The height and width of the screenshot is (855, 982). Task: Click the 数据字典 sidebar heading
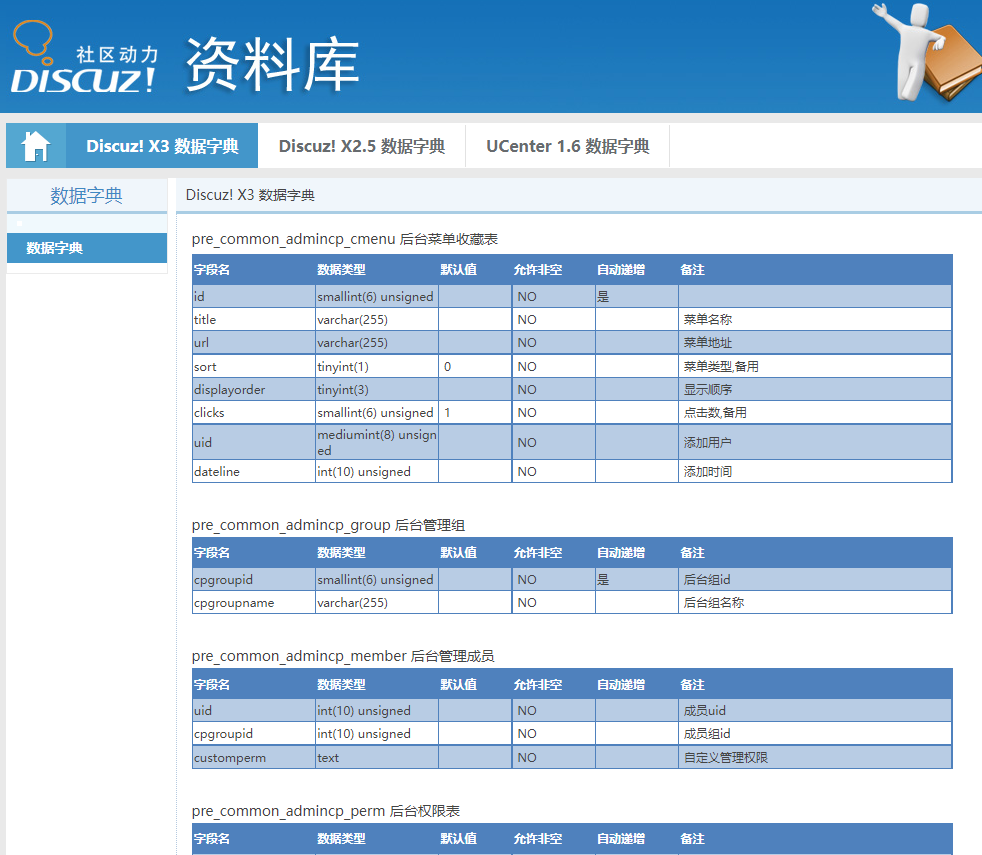click(x=86, y=196)
